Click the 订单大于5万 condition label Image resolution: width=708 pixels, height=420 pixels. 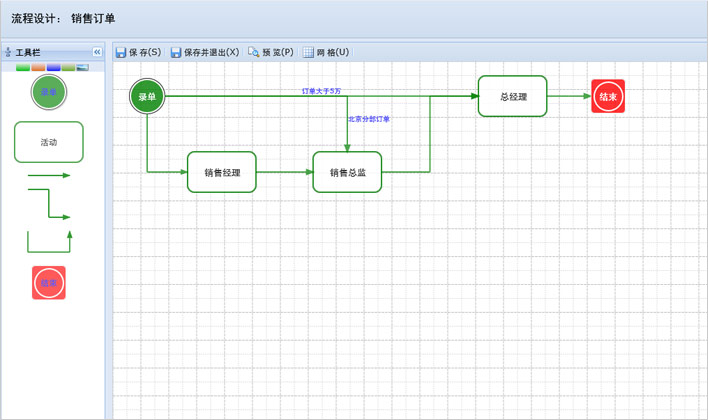(321, 91)
